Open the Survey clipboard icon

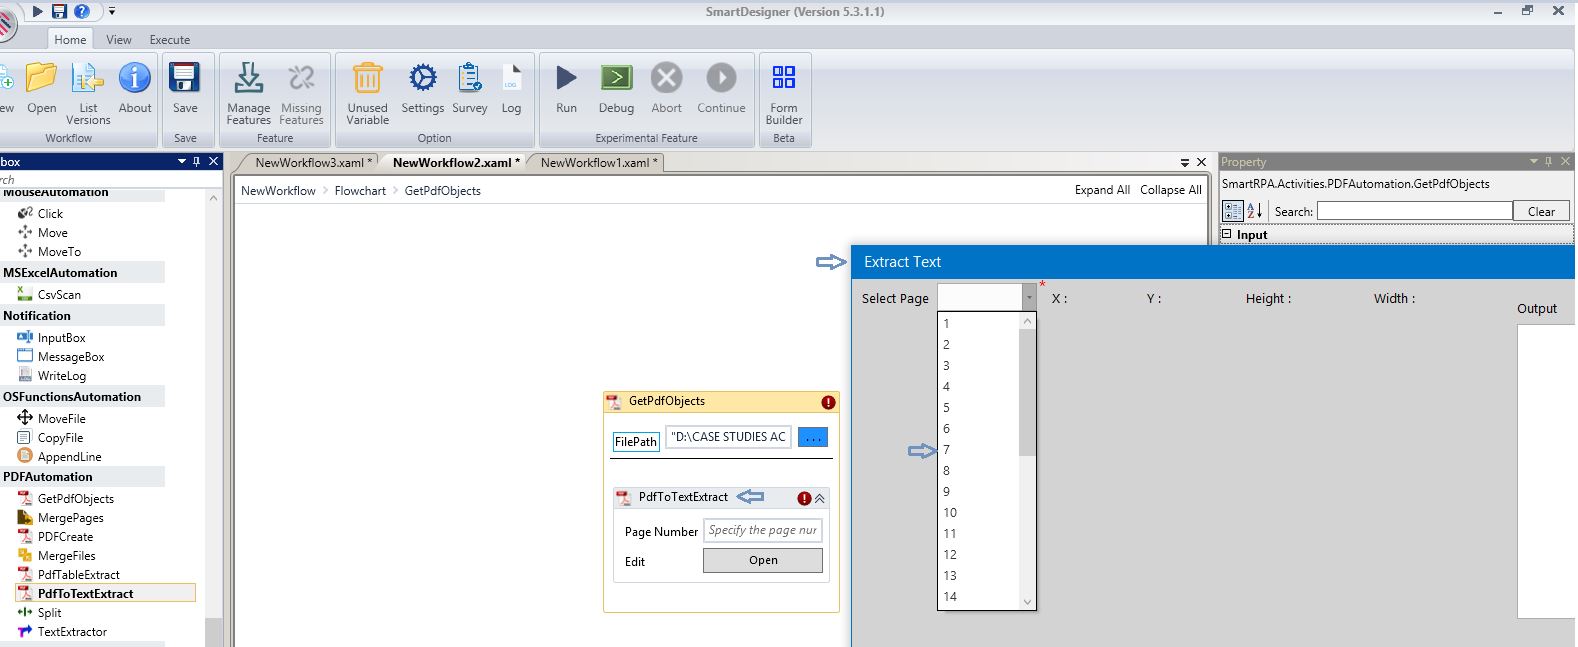(469, 79)
